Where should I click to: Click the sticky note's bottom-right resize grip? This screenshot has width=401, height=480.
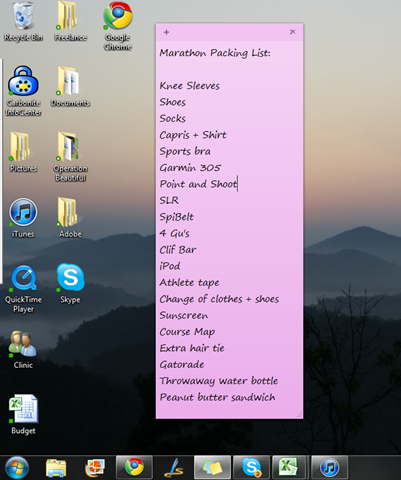click(299, 414)
